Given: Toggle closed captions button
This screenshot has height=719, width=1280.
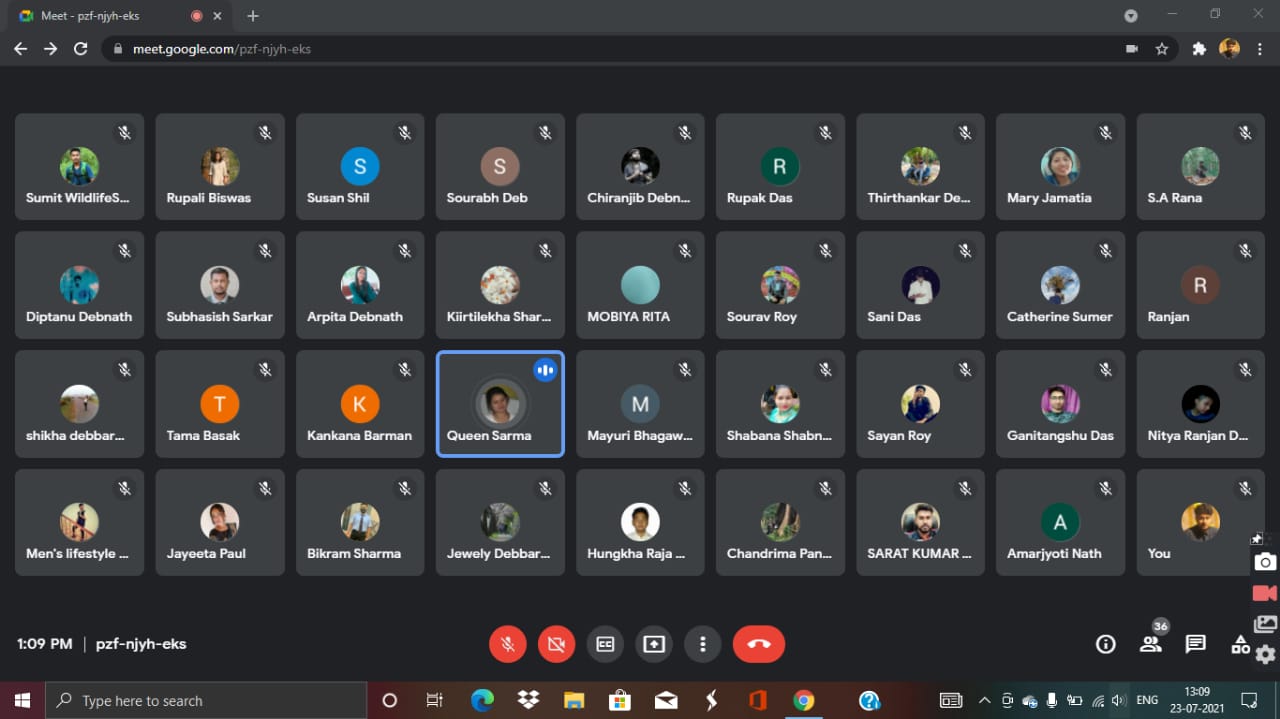Looking at the screenshot, I should tap(605, 644).
